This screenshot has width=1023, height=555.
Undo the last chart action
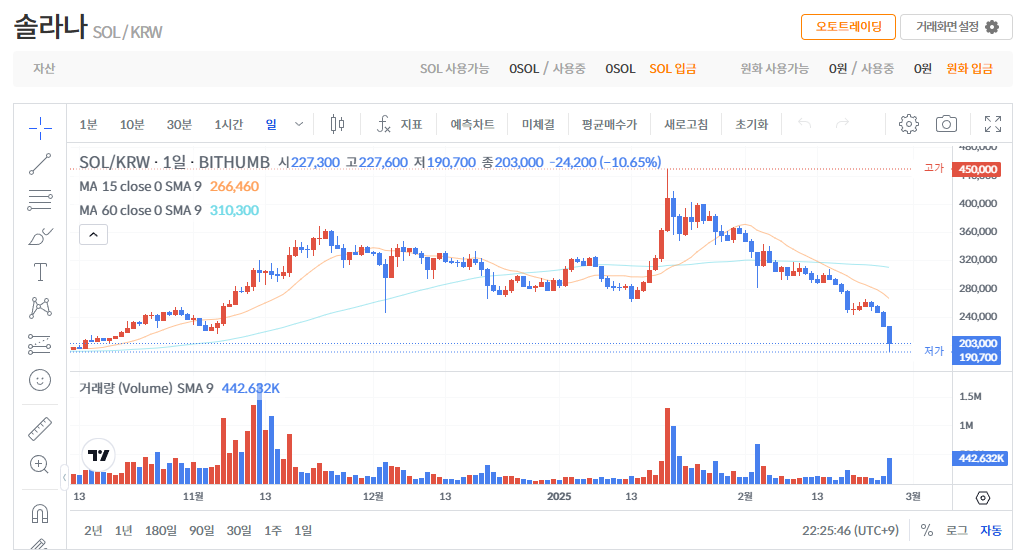[x=804, y=123]
